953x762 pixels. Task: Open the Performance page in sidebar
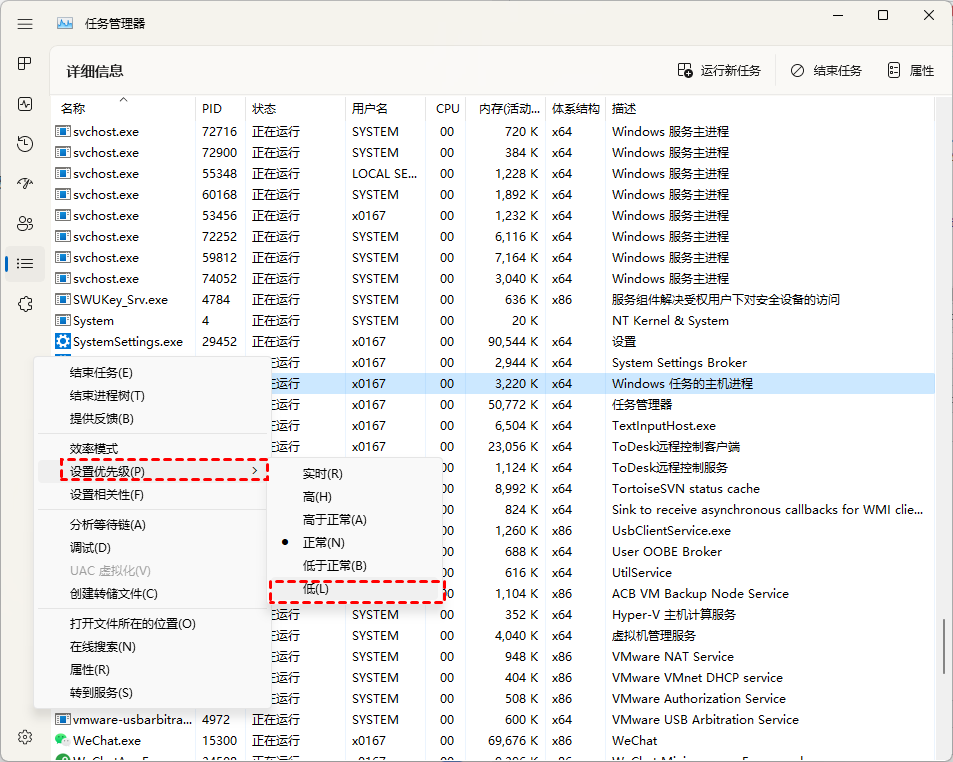point(25,104)
